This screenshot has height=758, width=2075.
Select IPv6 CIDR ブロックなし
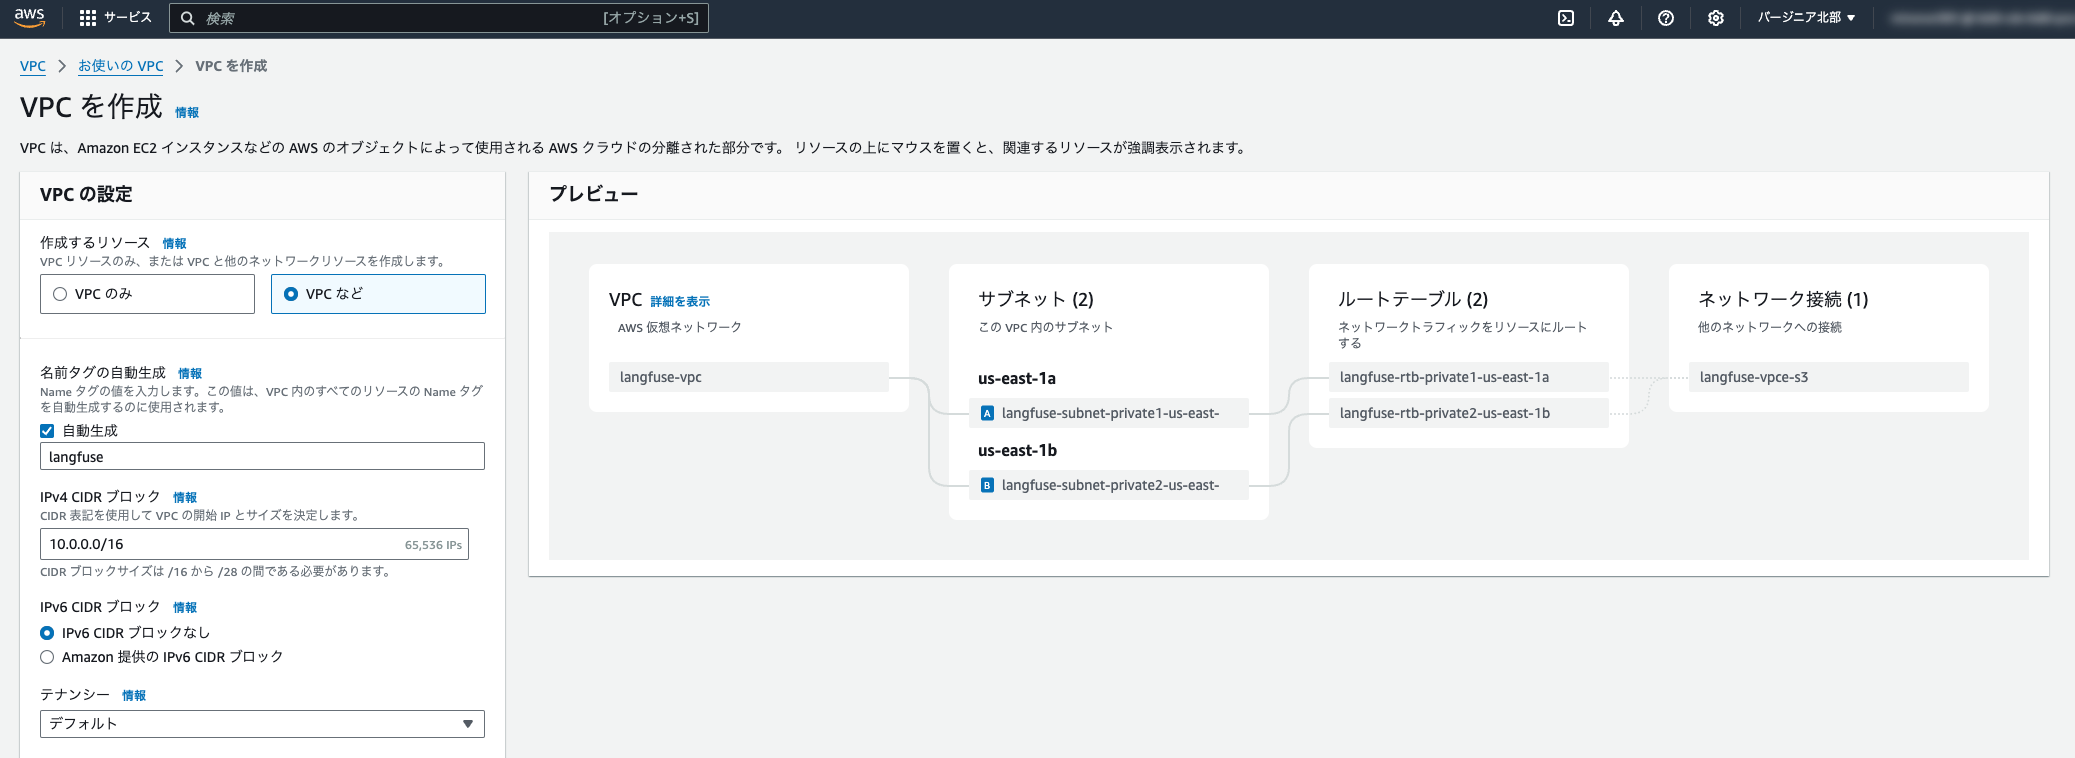(47, 633)
